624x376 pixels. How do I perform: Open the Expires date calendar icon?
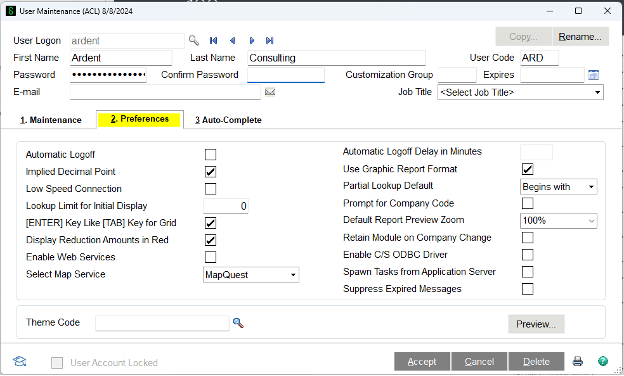[x=593, y=75]
